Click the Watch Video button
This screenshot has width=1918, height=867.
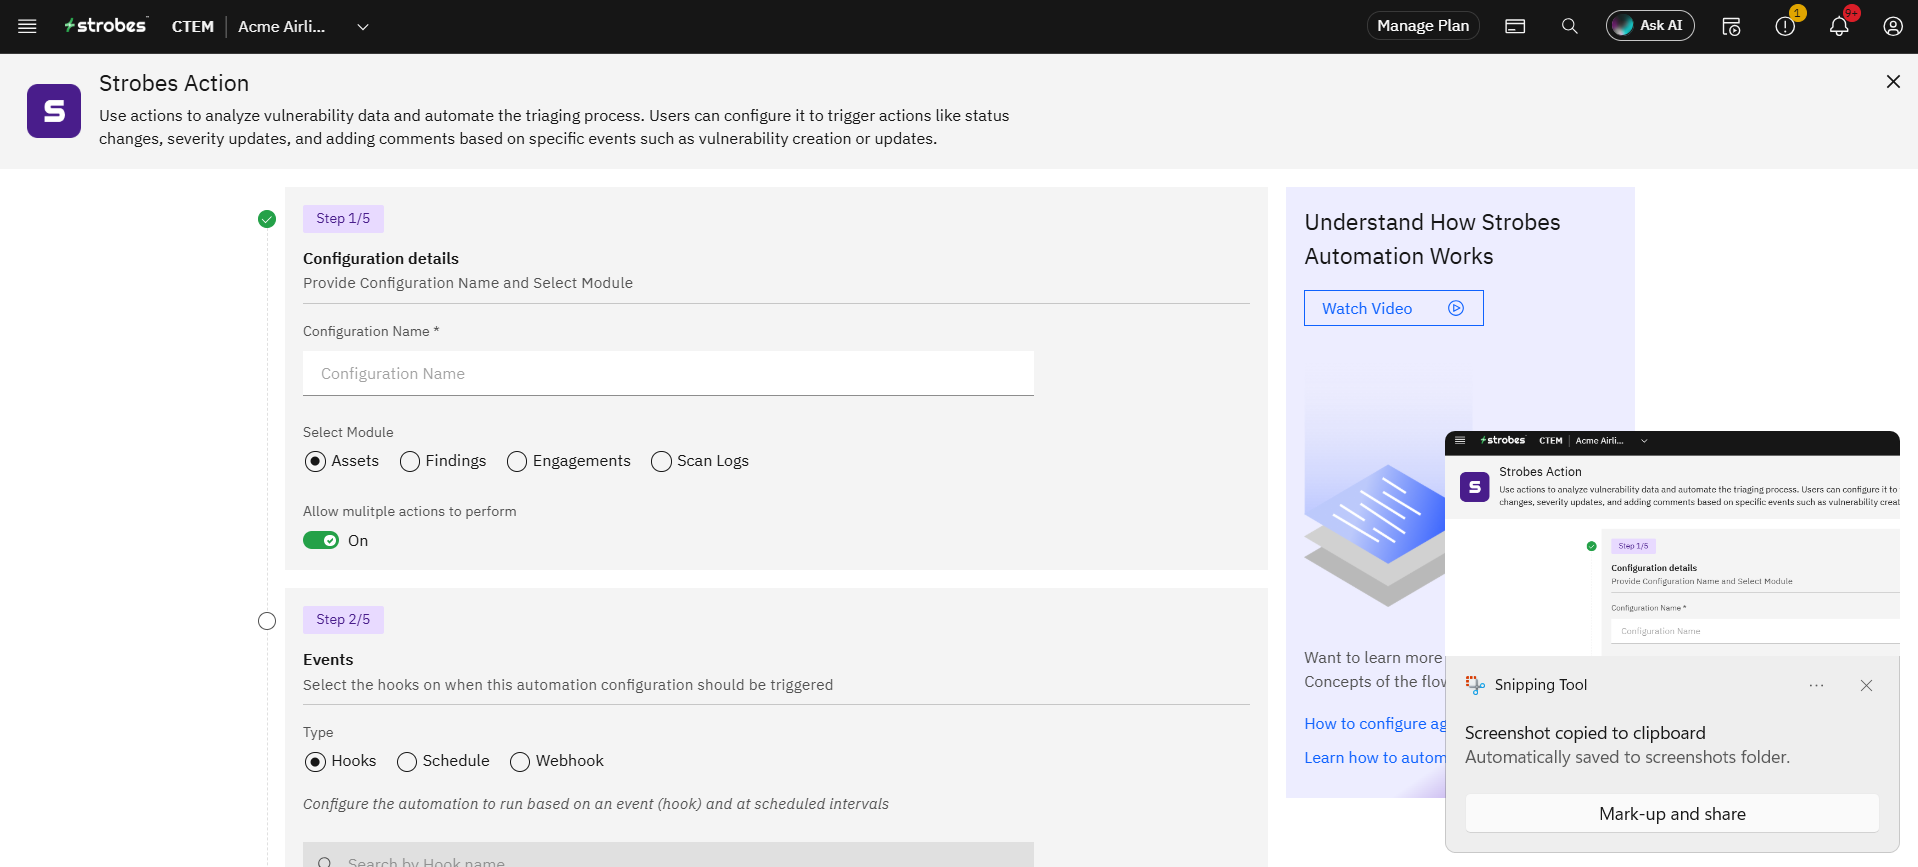coord(1393,308)
